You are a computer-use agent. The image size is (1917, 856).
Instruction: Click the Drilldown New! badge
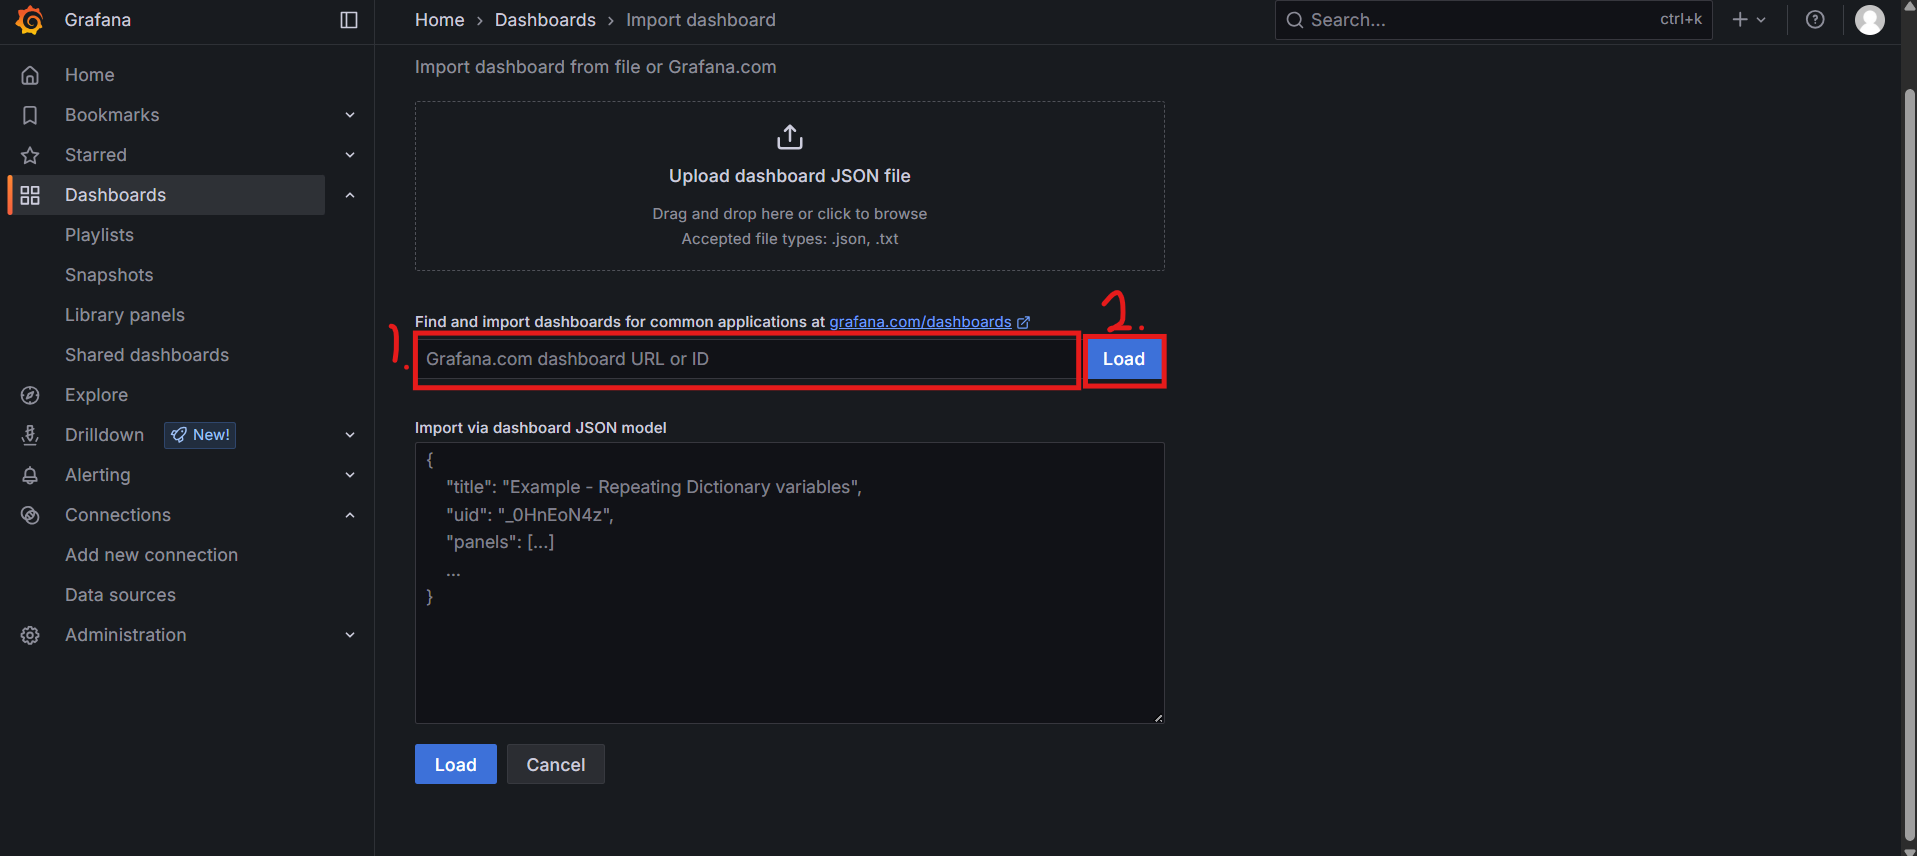[x=200, y=435]
